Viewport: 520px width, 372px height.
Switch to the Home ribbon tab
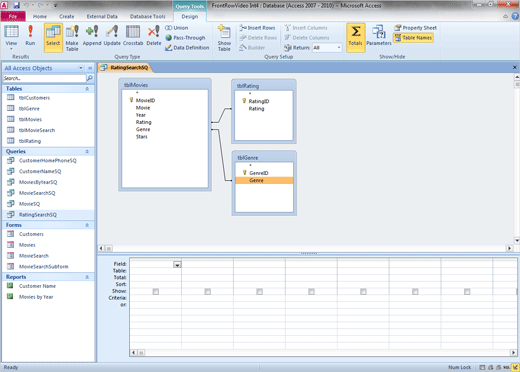[x=40, y=16]
